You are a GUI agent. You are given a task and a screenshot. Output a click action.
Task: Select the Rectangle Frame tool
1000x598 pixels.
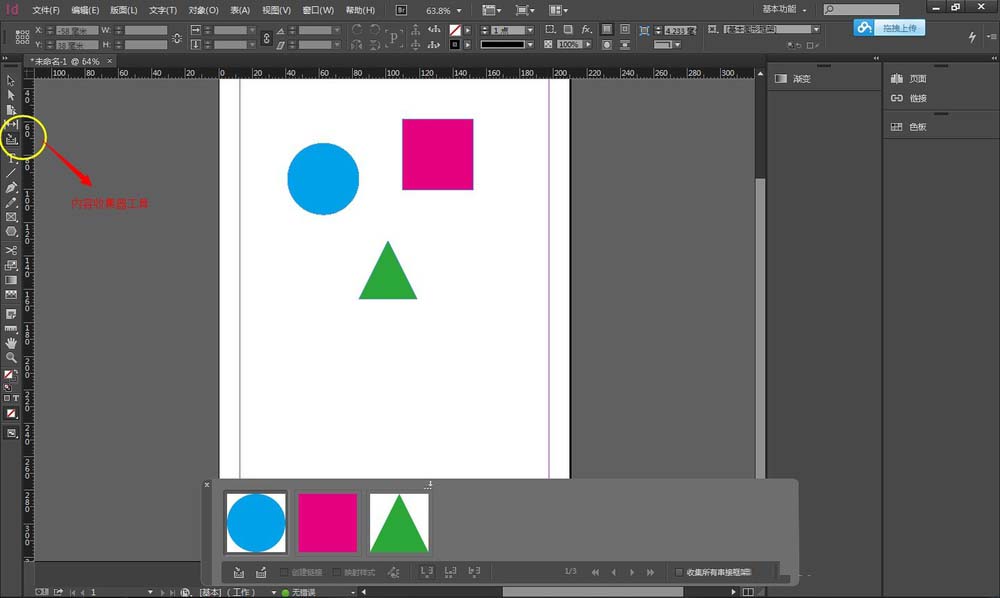[x=12, y=217]
